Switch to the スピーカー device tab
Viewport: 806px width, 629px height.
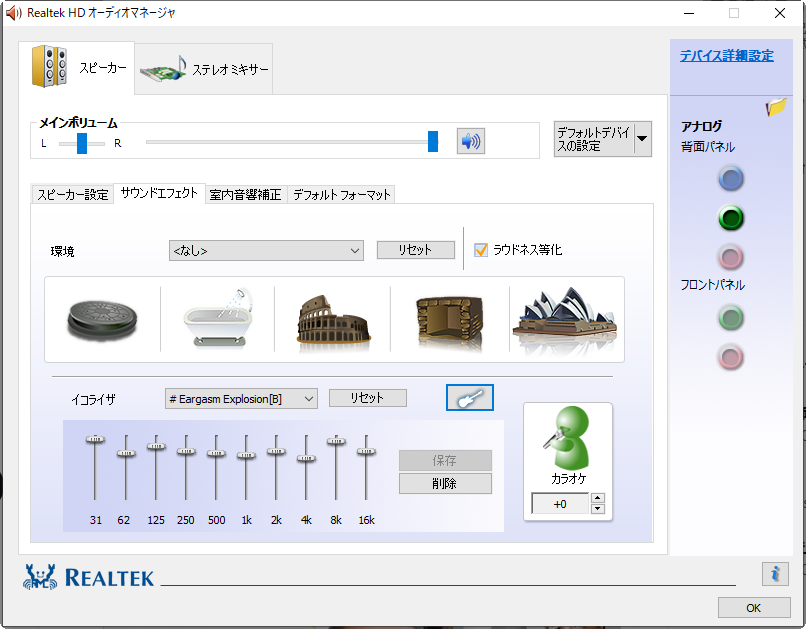click(77, 68)
